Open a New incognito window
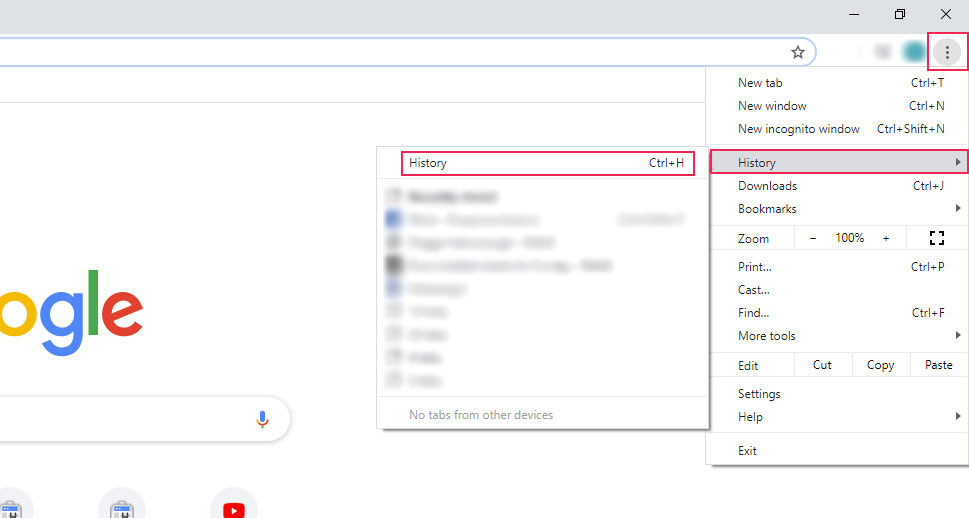The height and width of the screenshot is (518, 969). point(837,129)
